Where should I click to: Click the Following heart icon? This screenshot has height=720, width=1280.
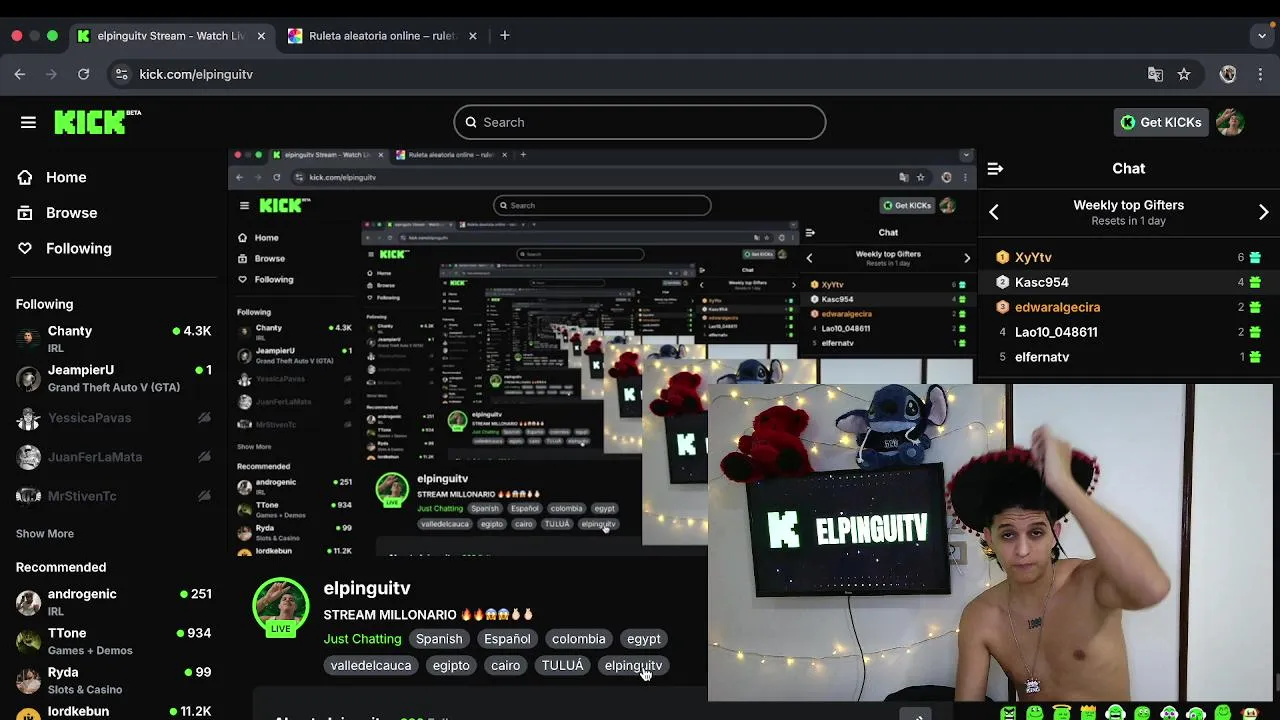[x=25, y=248]
